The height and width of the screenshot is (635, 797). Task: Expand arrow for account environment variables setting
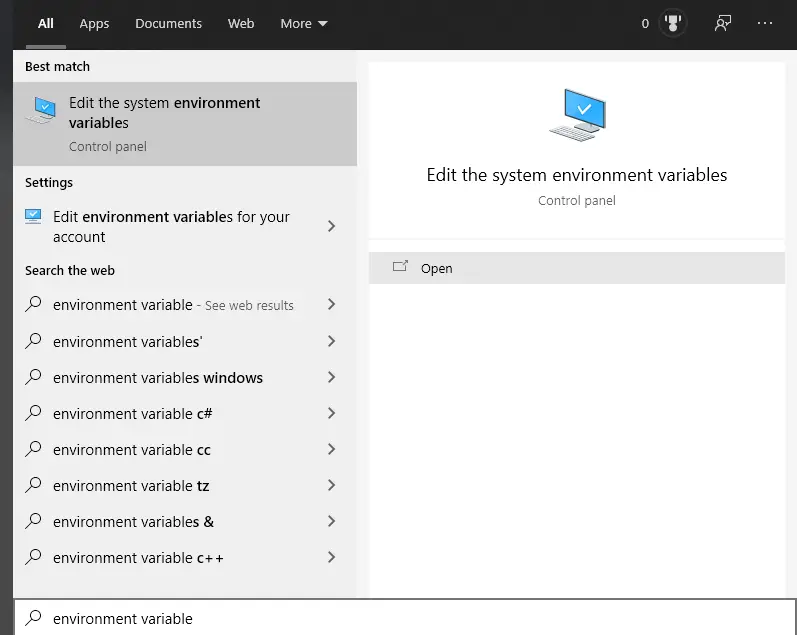331,226
